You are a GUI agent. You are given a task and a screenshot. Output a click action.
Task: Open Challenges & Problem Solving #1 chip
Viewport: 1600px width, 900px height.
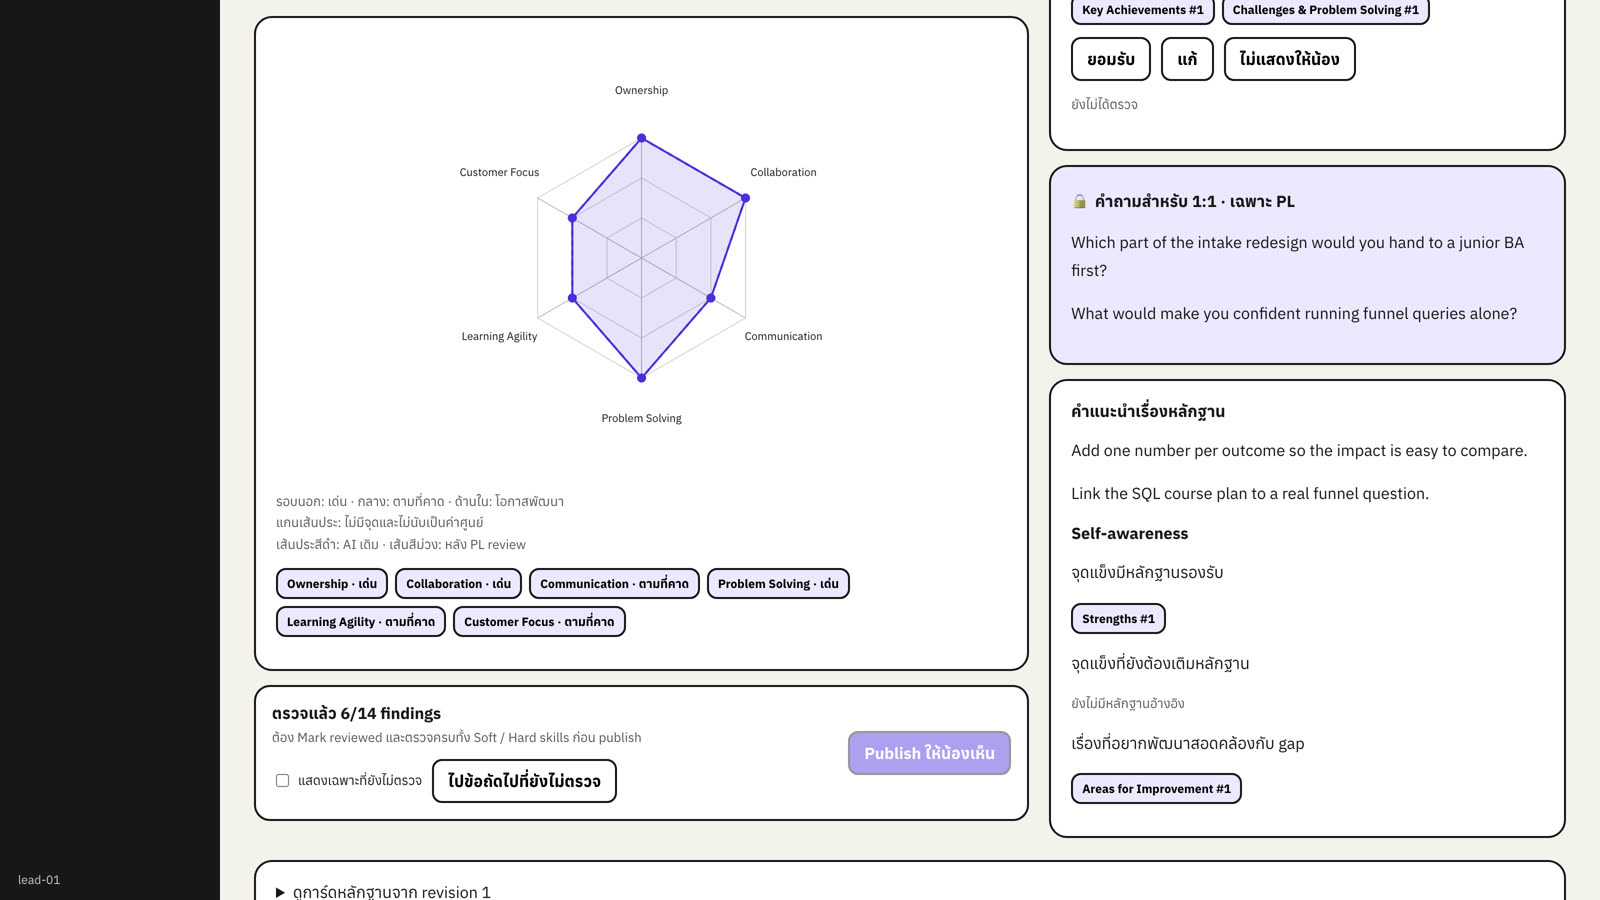pos(1325,10)
